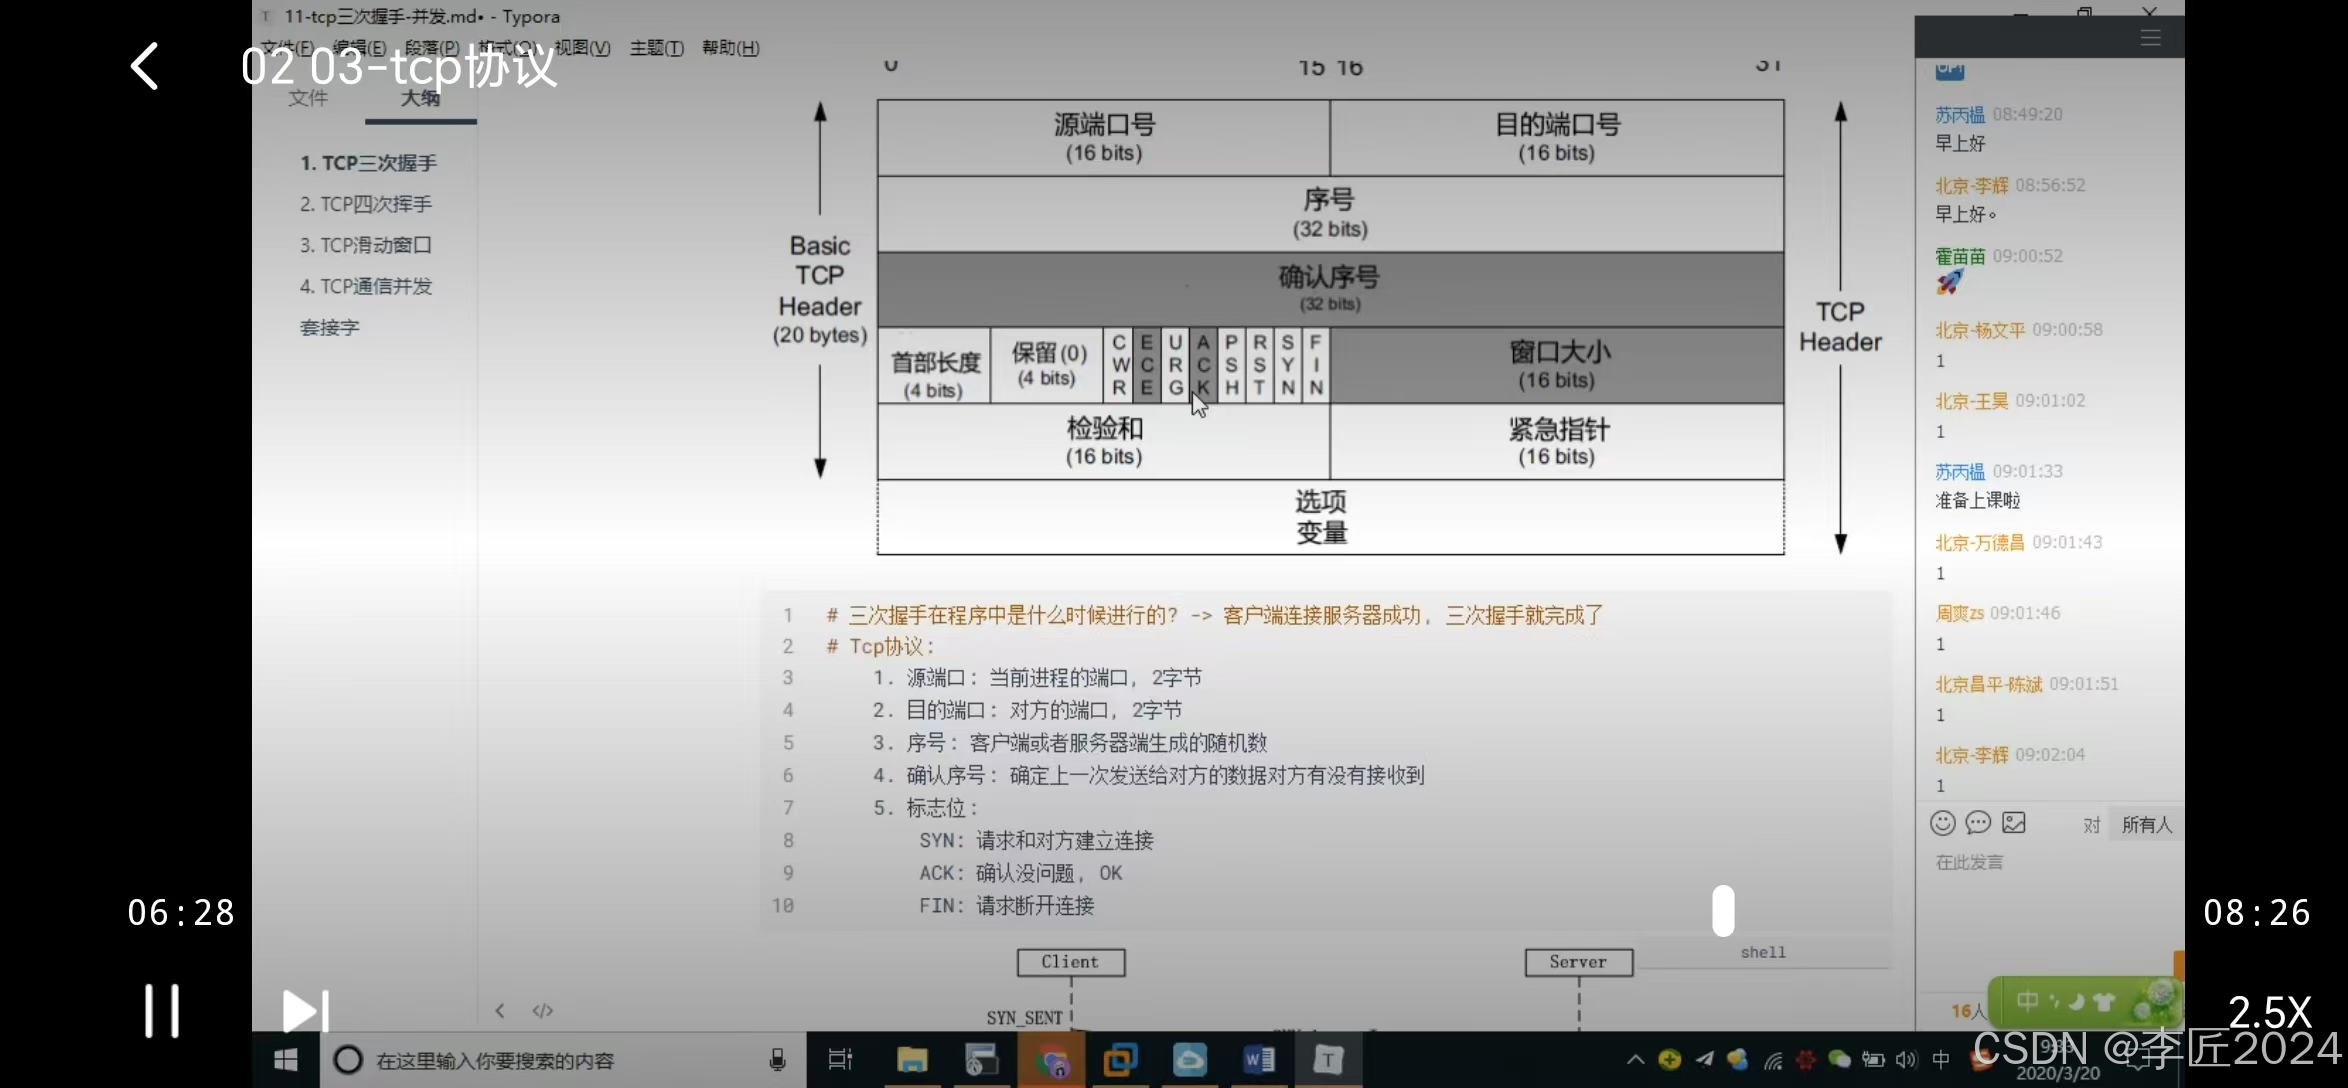Viewport: 2348px width, 1088px height.
Task: Go back using the top-left arrow
Action: point(146,66)
